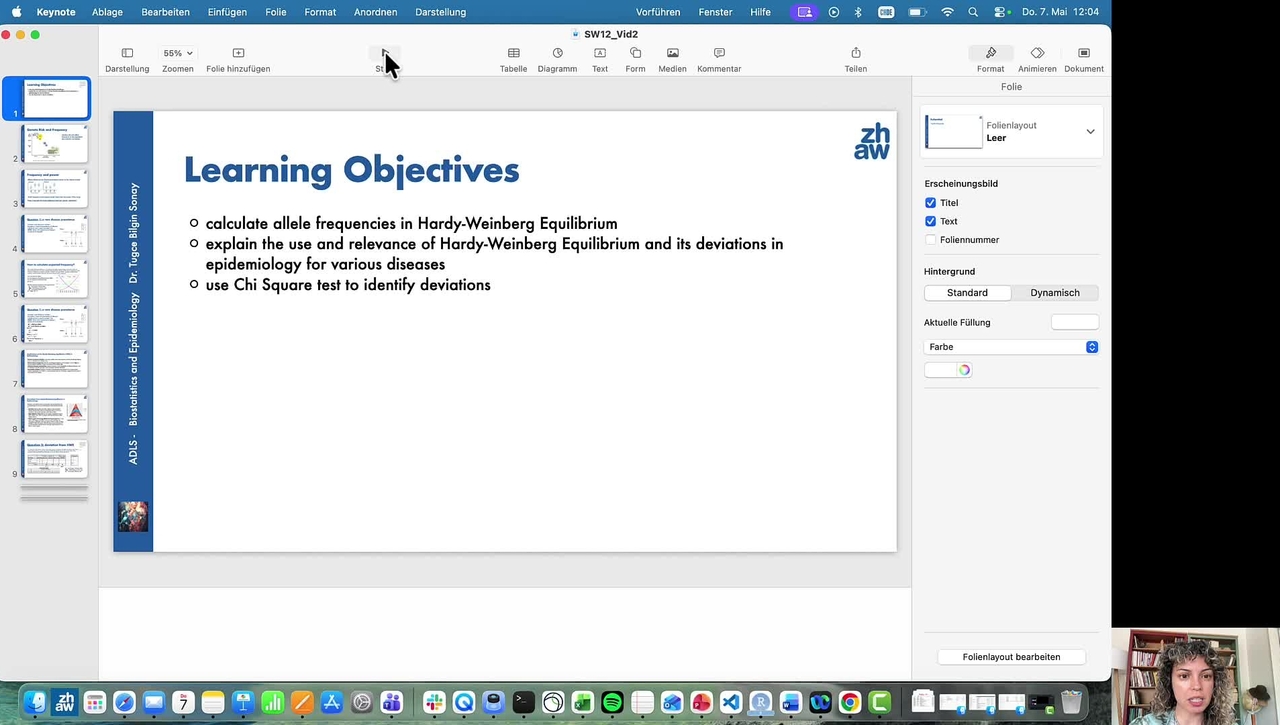Image resolution: width=1280 pixels, height=725 pixels.
Task: Open the Anordnen menu
Action: (x=375, y=12)
